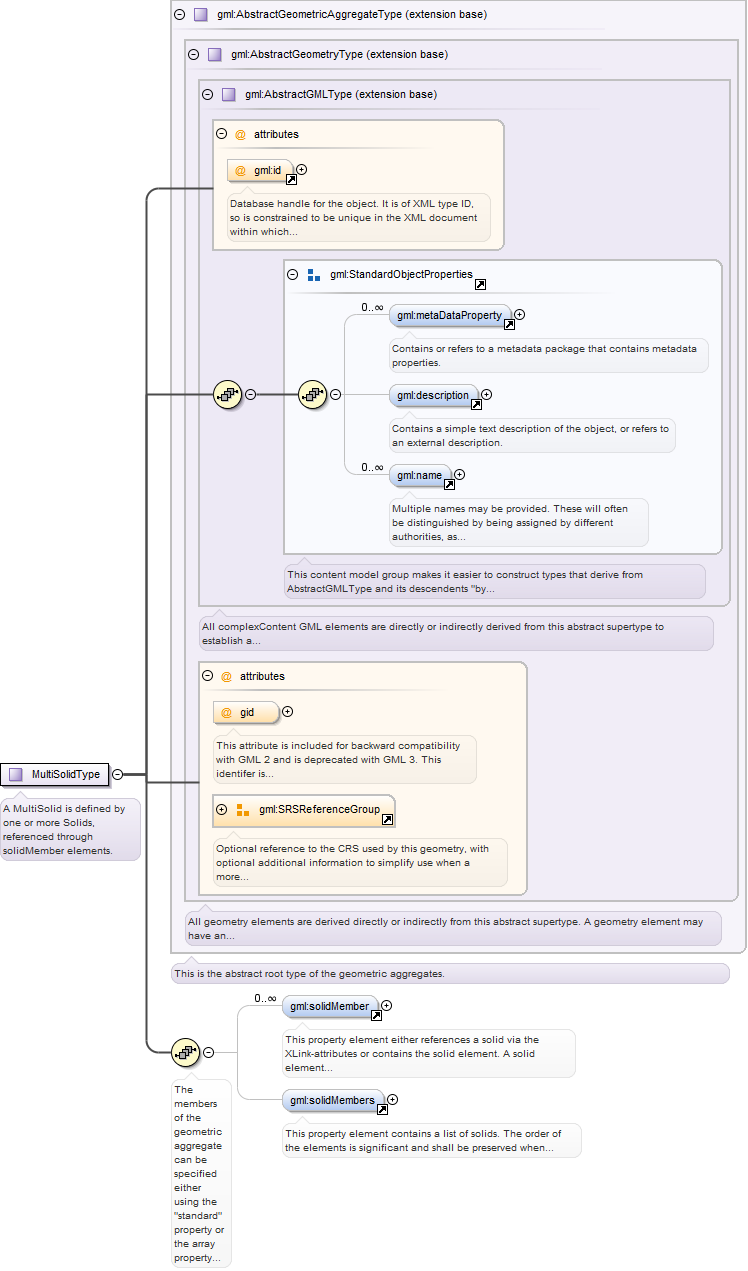Click StandardObjectProperties blue group icon
Viewport: 748px width, 1271px height.
pos(314,274)
